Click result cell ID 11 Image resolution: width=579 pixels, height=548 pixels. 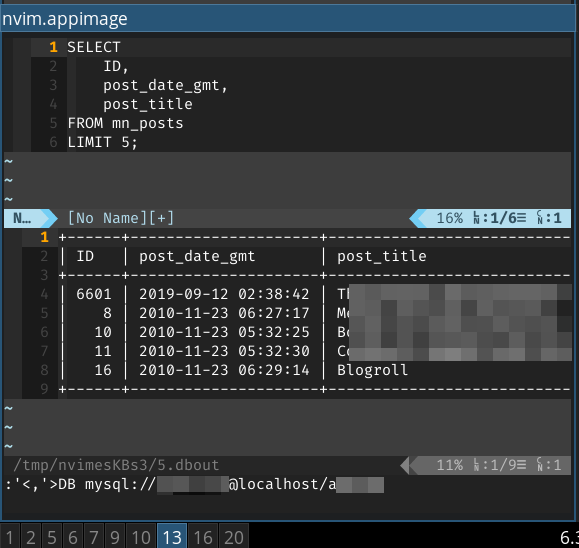click(103, 351)
